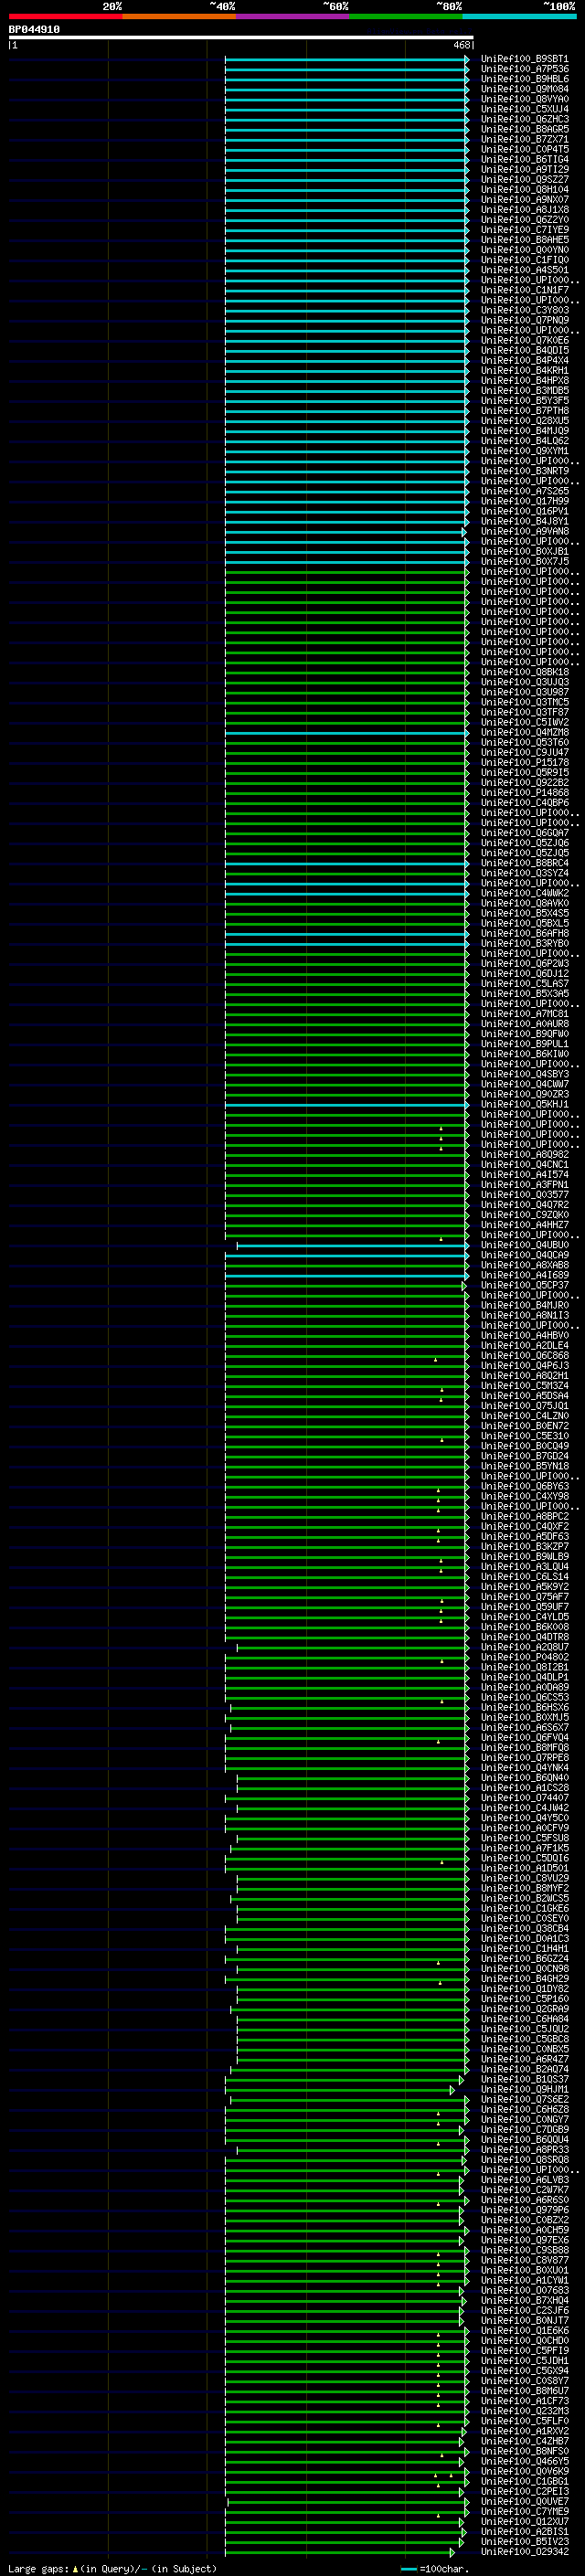Select the UniRef100_Q3TMC5 label
The height and width of the screenshot is (2576, 585).
(524, 702)
